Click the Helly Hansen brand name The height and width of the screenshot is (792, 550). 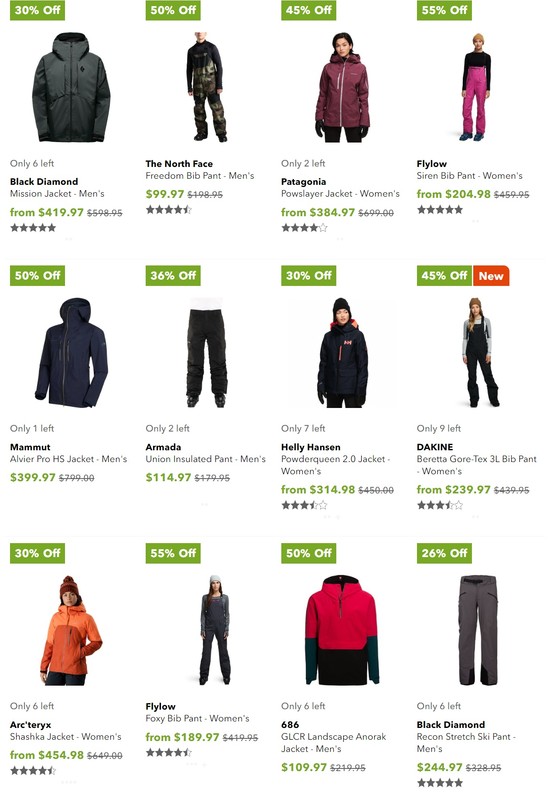[311, 447]
